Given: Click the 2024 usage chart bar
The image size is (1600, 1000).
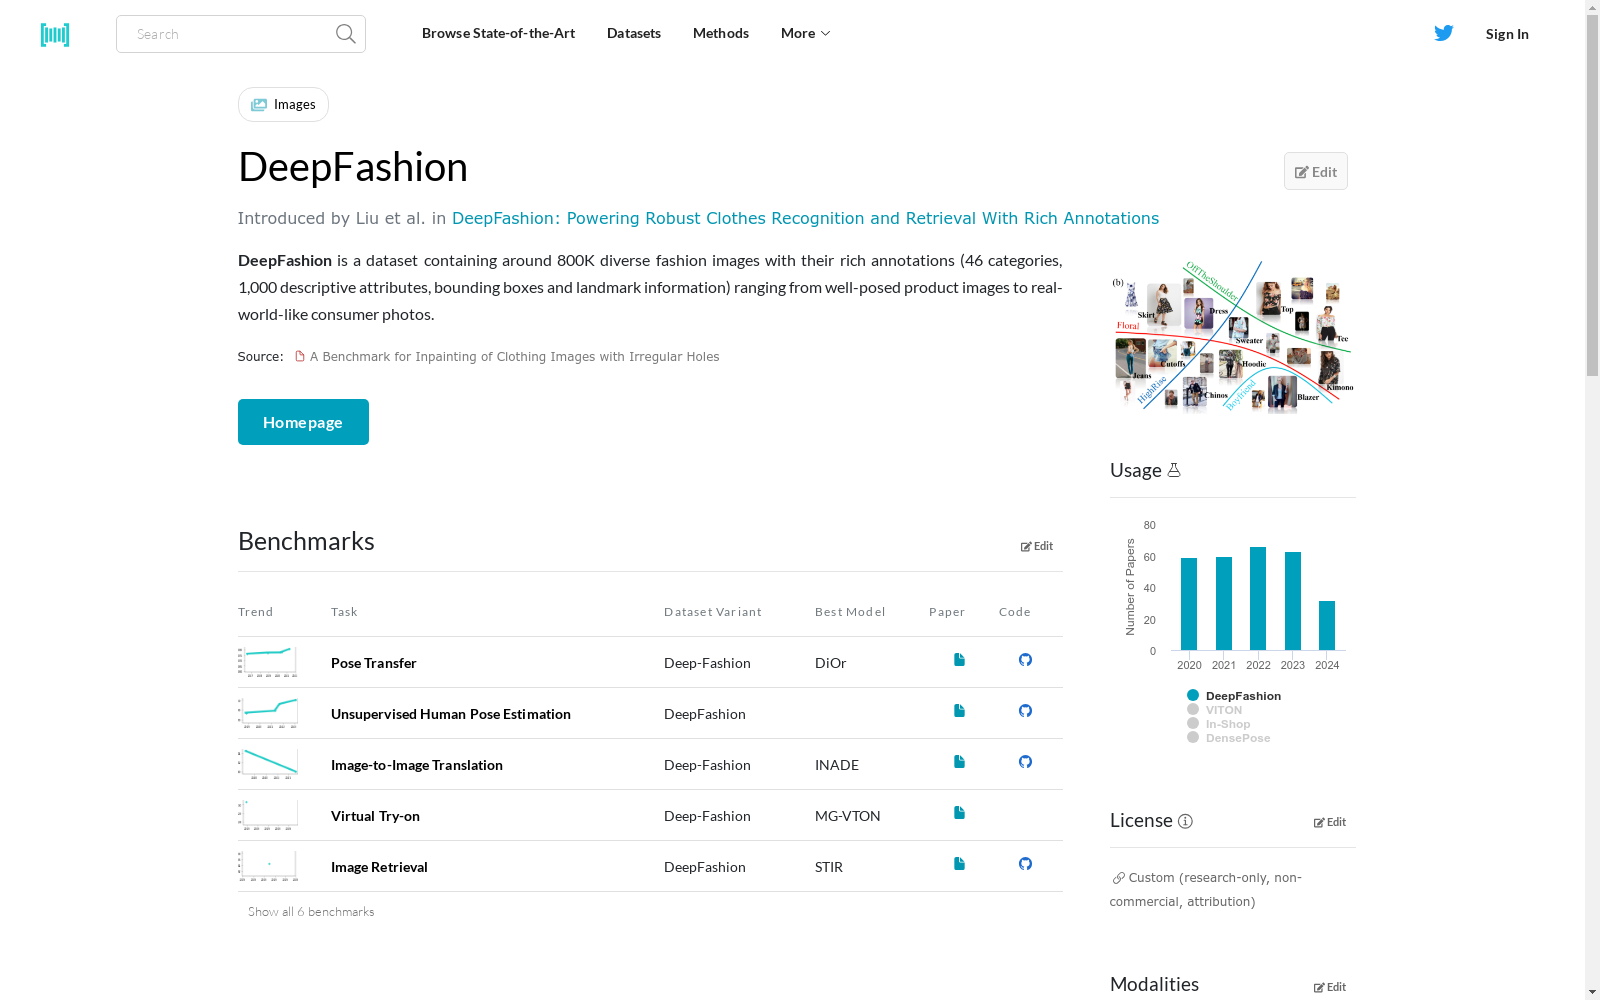Looking at the screenshot, I should coord(1327,626).
